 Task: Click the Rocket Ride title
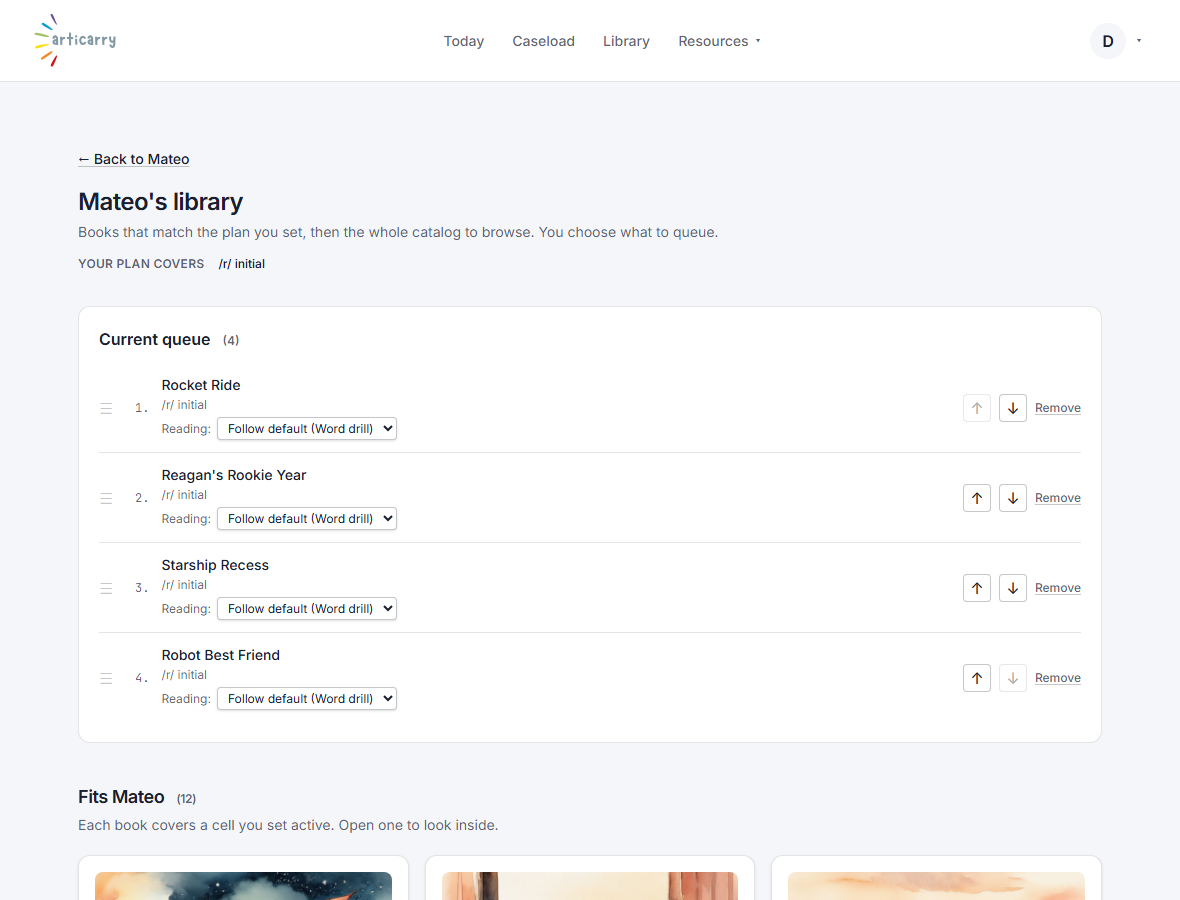pyautogui.click(x=201, y=385)
